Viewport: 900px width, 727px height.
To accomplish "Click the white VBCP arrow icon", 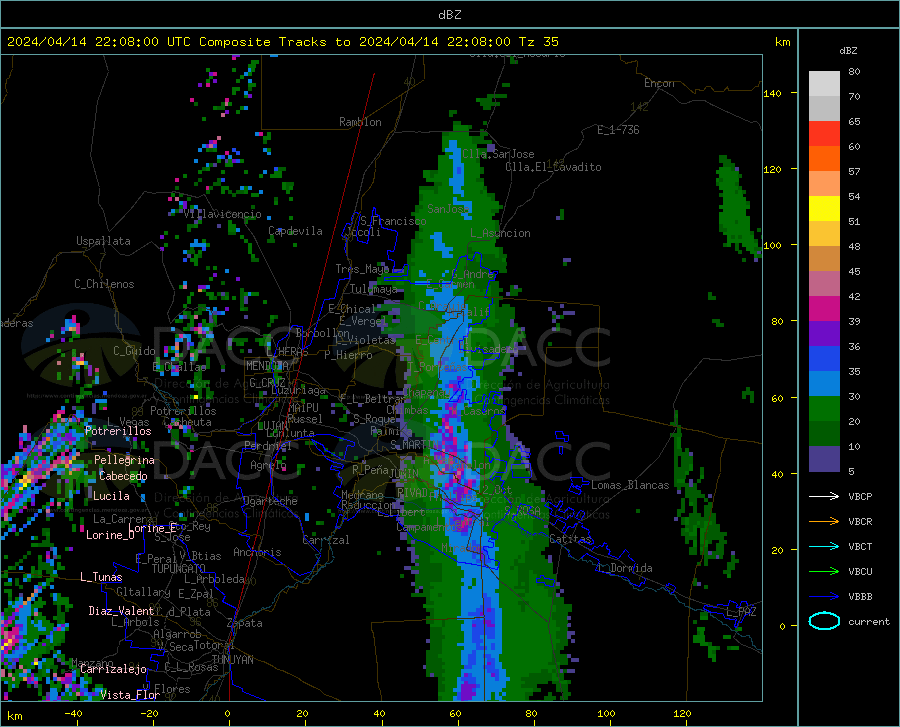I will coord(824,496).
